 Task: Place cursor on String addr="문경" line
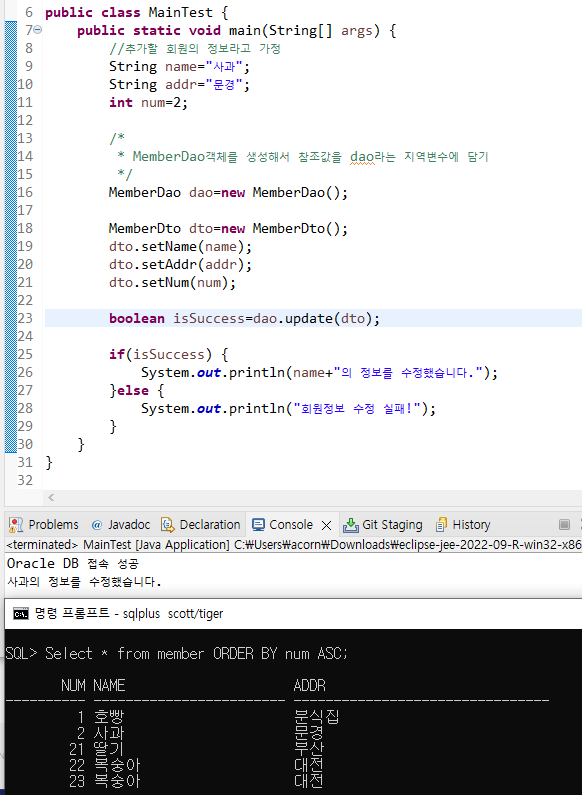coord(179,84)
